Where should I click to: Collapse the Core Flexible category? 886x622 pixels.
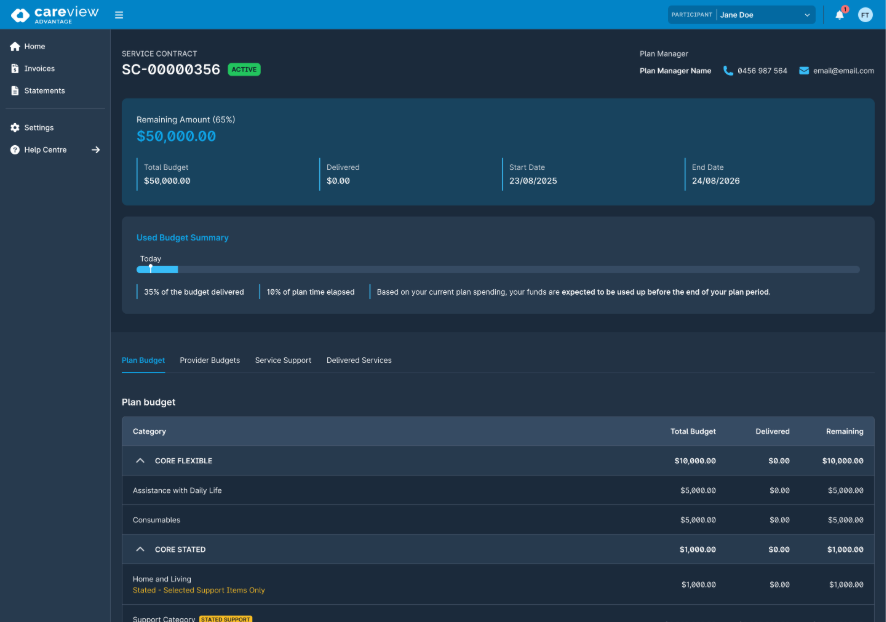coord(140,461)
